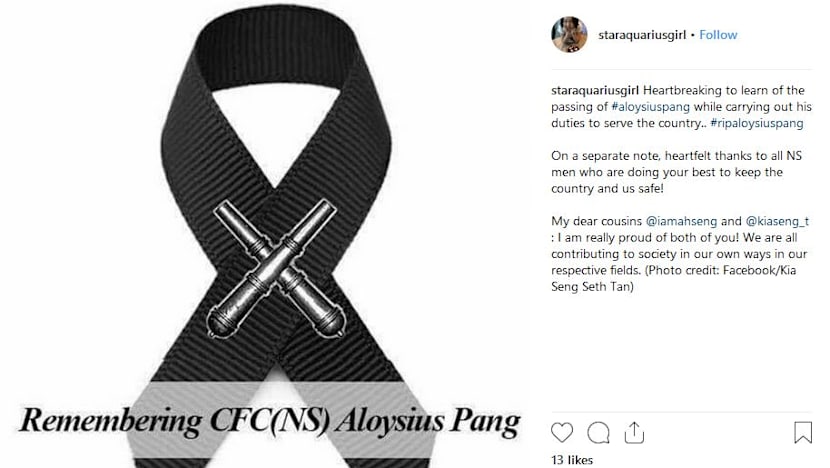Click the photo credit caption line
Screen dimensions: 830x468
tap(673, 278)
